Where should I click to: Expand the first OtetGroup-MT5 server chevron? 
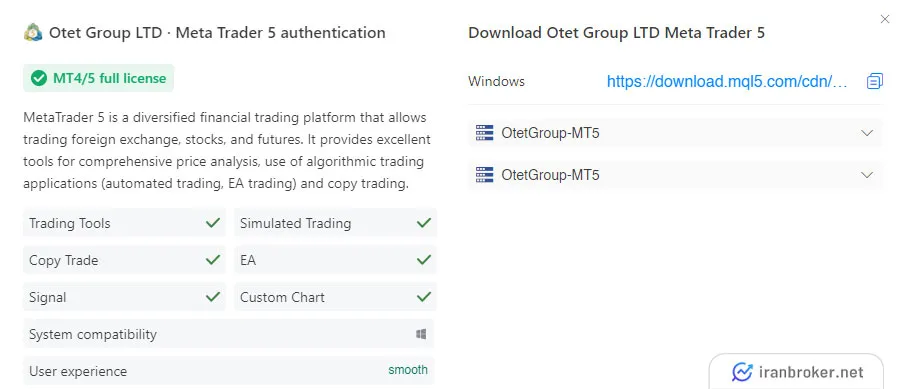(x=867, y=133)
